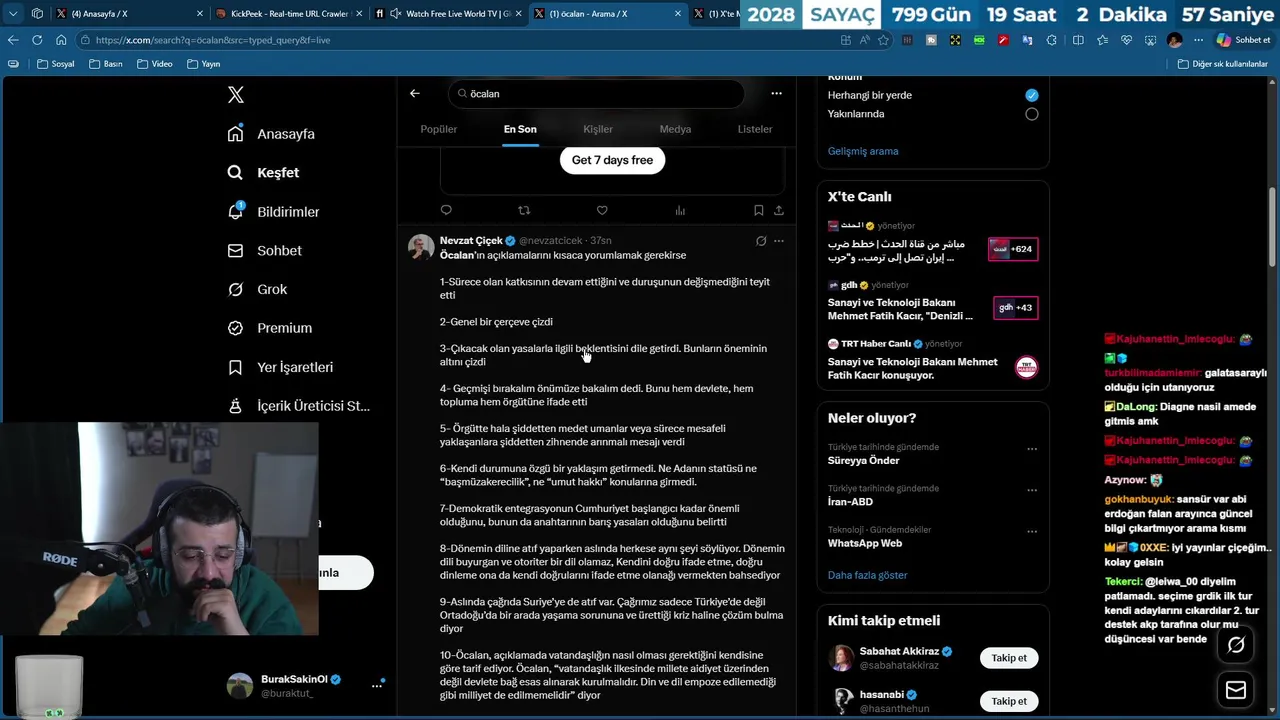Select the En Son tab

520,129
